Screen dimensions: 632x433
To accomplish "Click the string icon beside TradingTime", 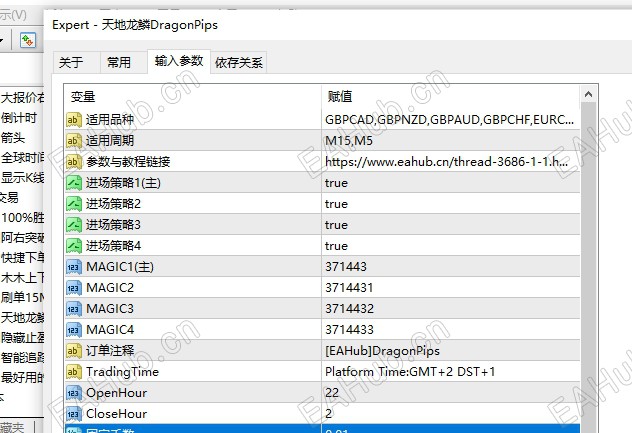I will pyautogui.click(x=74, y=371).
